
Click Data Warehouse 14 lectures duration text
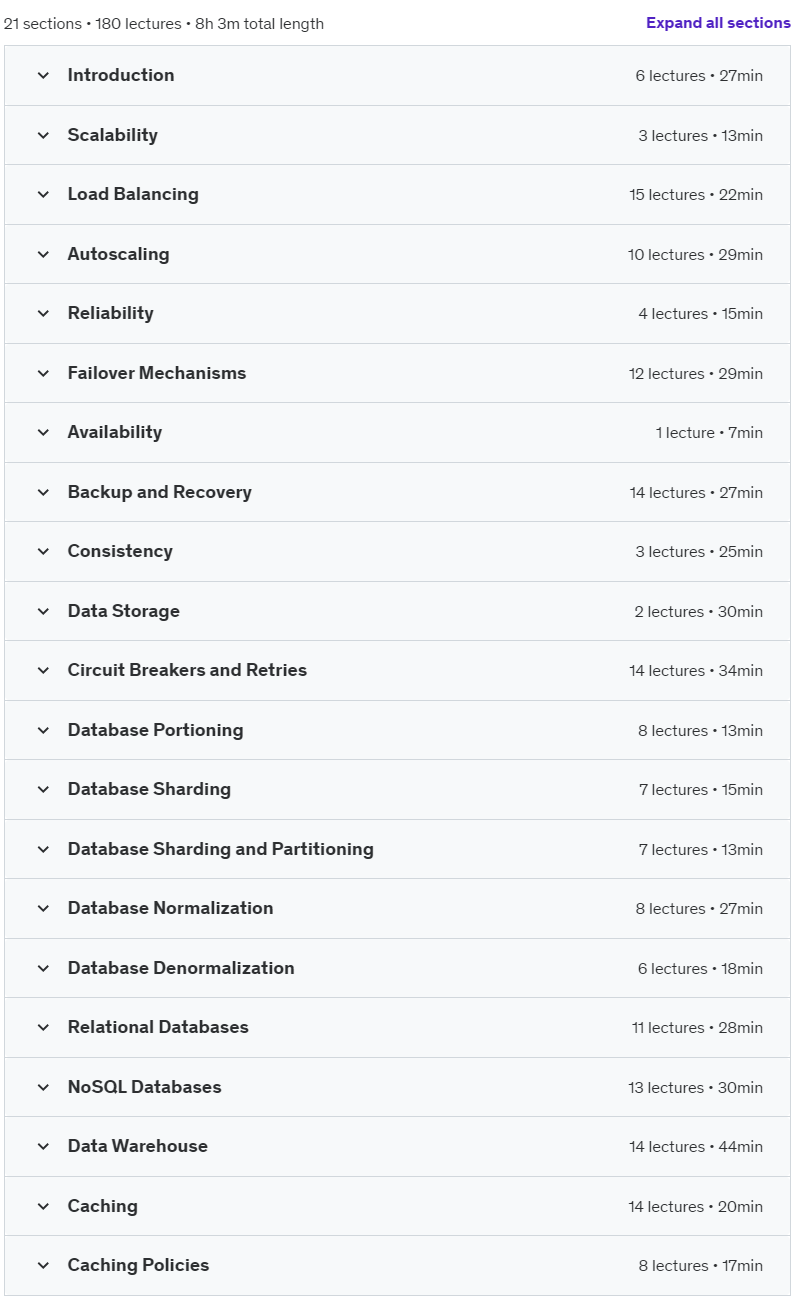(x=696, y=1147)
